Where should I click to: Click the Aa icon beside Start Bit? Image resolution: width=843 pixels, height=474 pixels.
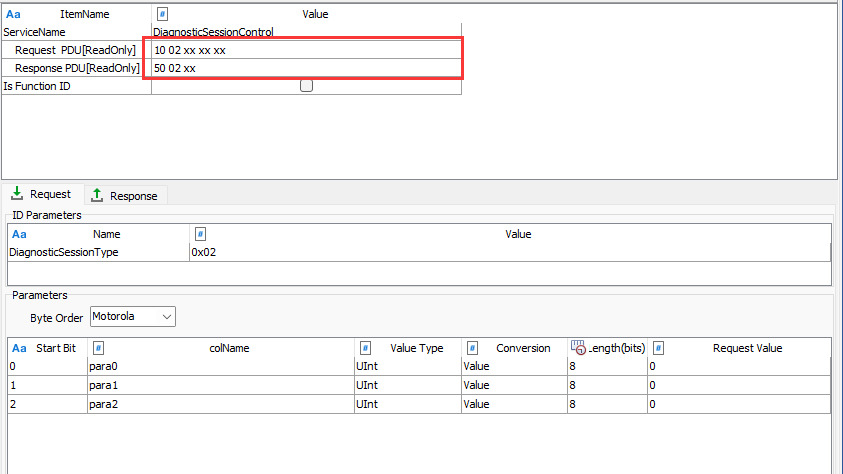point(19,348)
